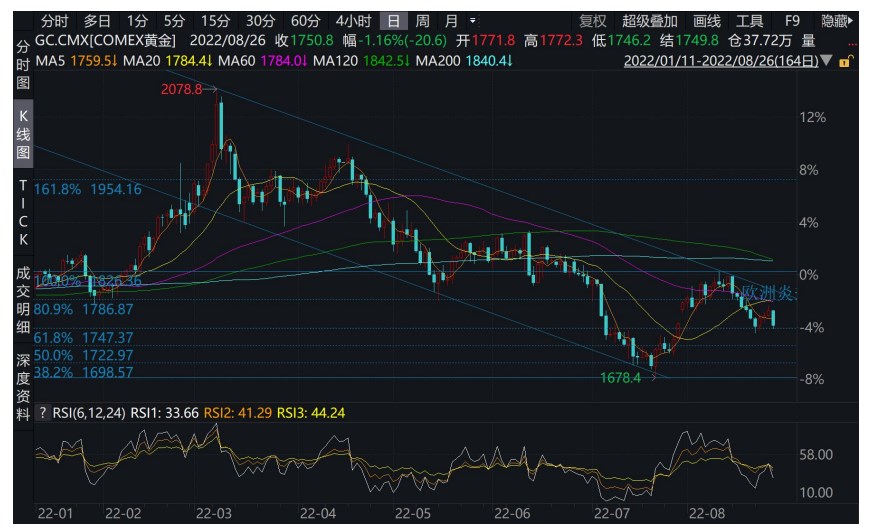Select the 61.8% 1747.37 Fibonacci level label

83,338
